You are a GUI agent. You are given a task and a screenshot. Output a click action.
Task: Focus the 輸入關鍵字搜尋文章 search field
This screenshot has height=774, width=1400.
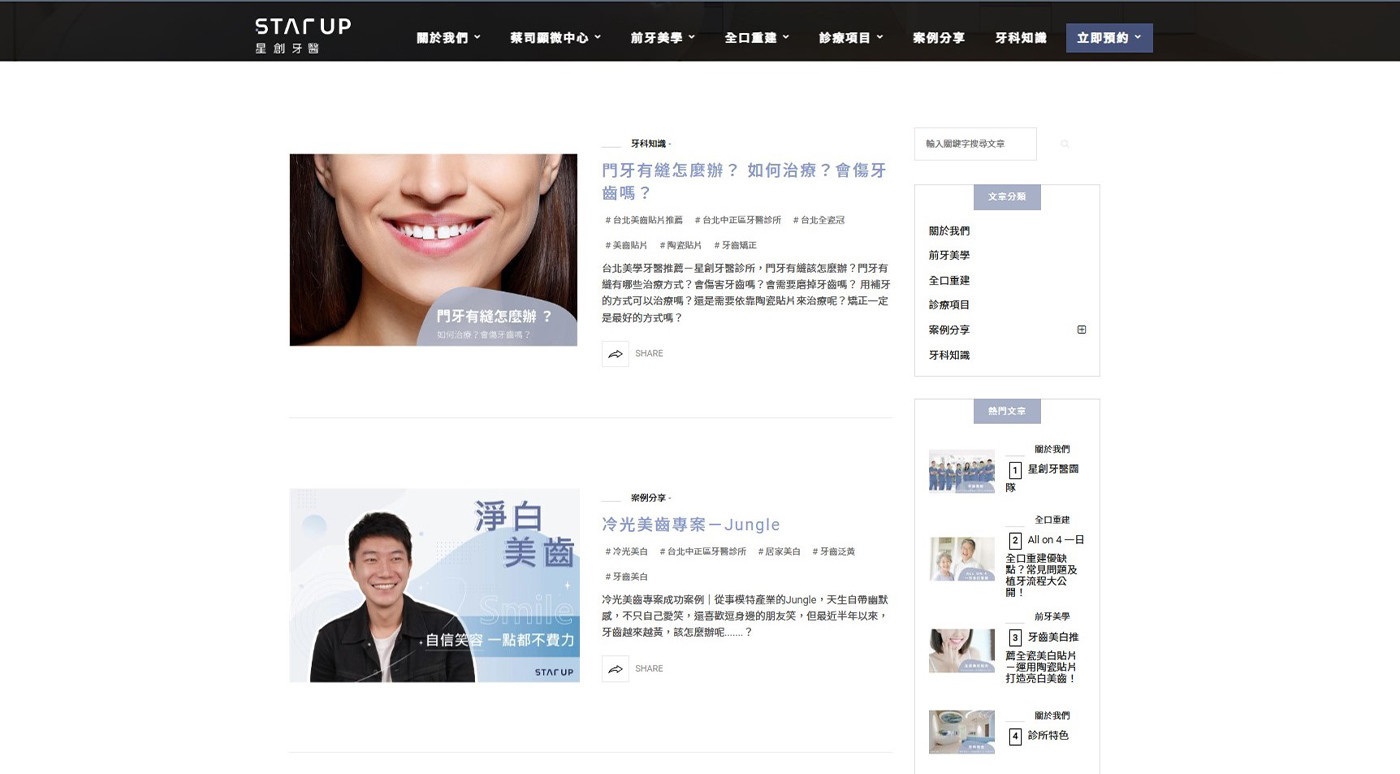coord(975,144)
